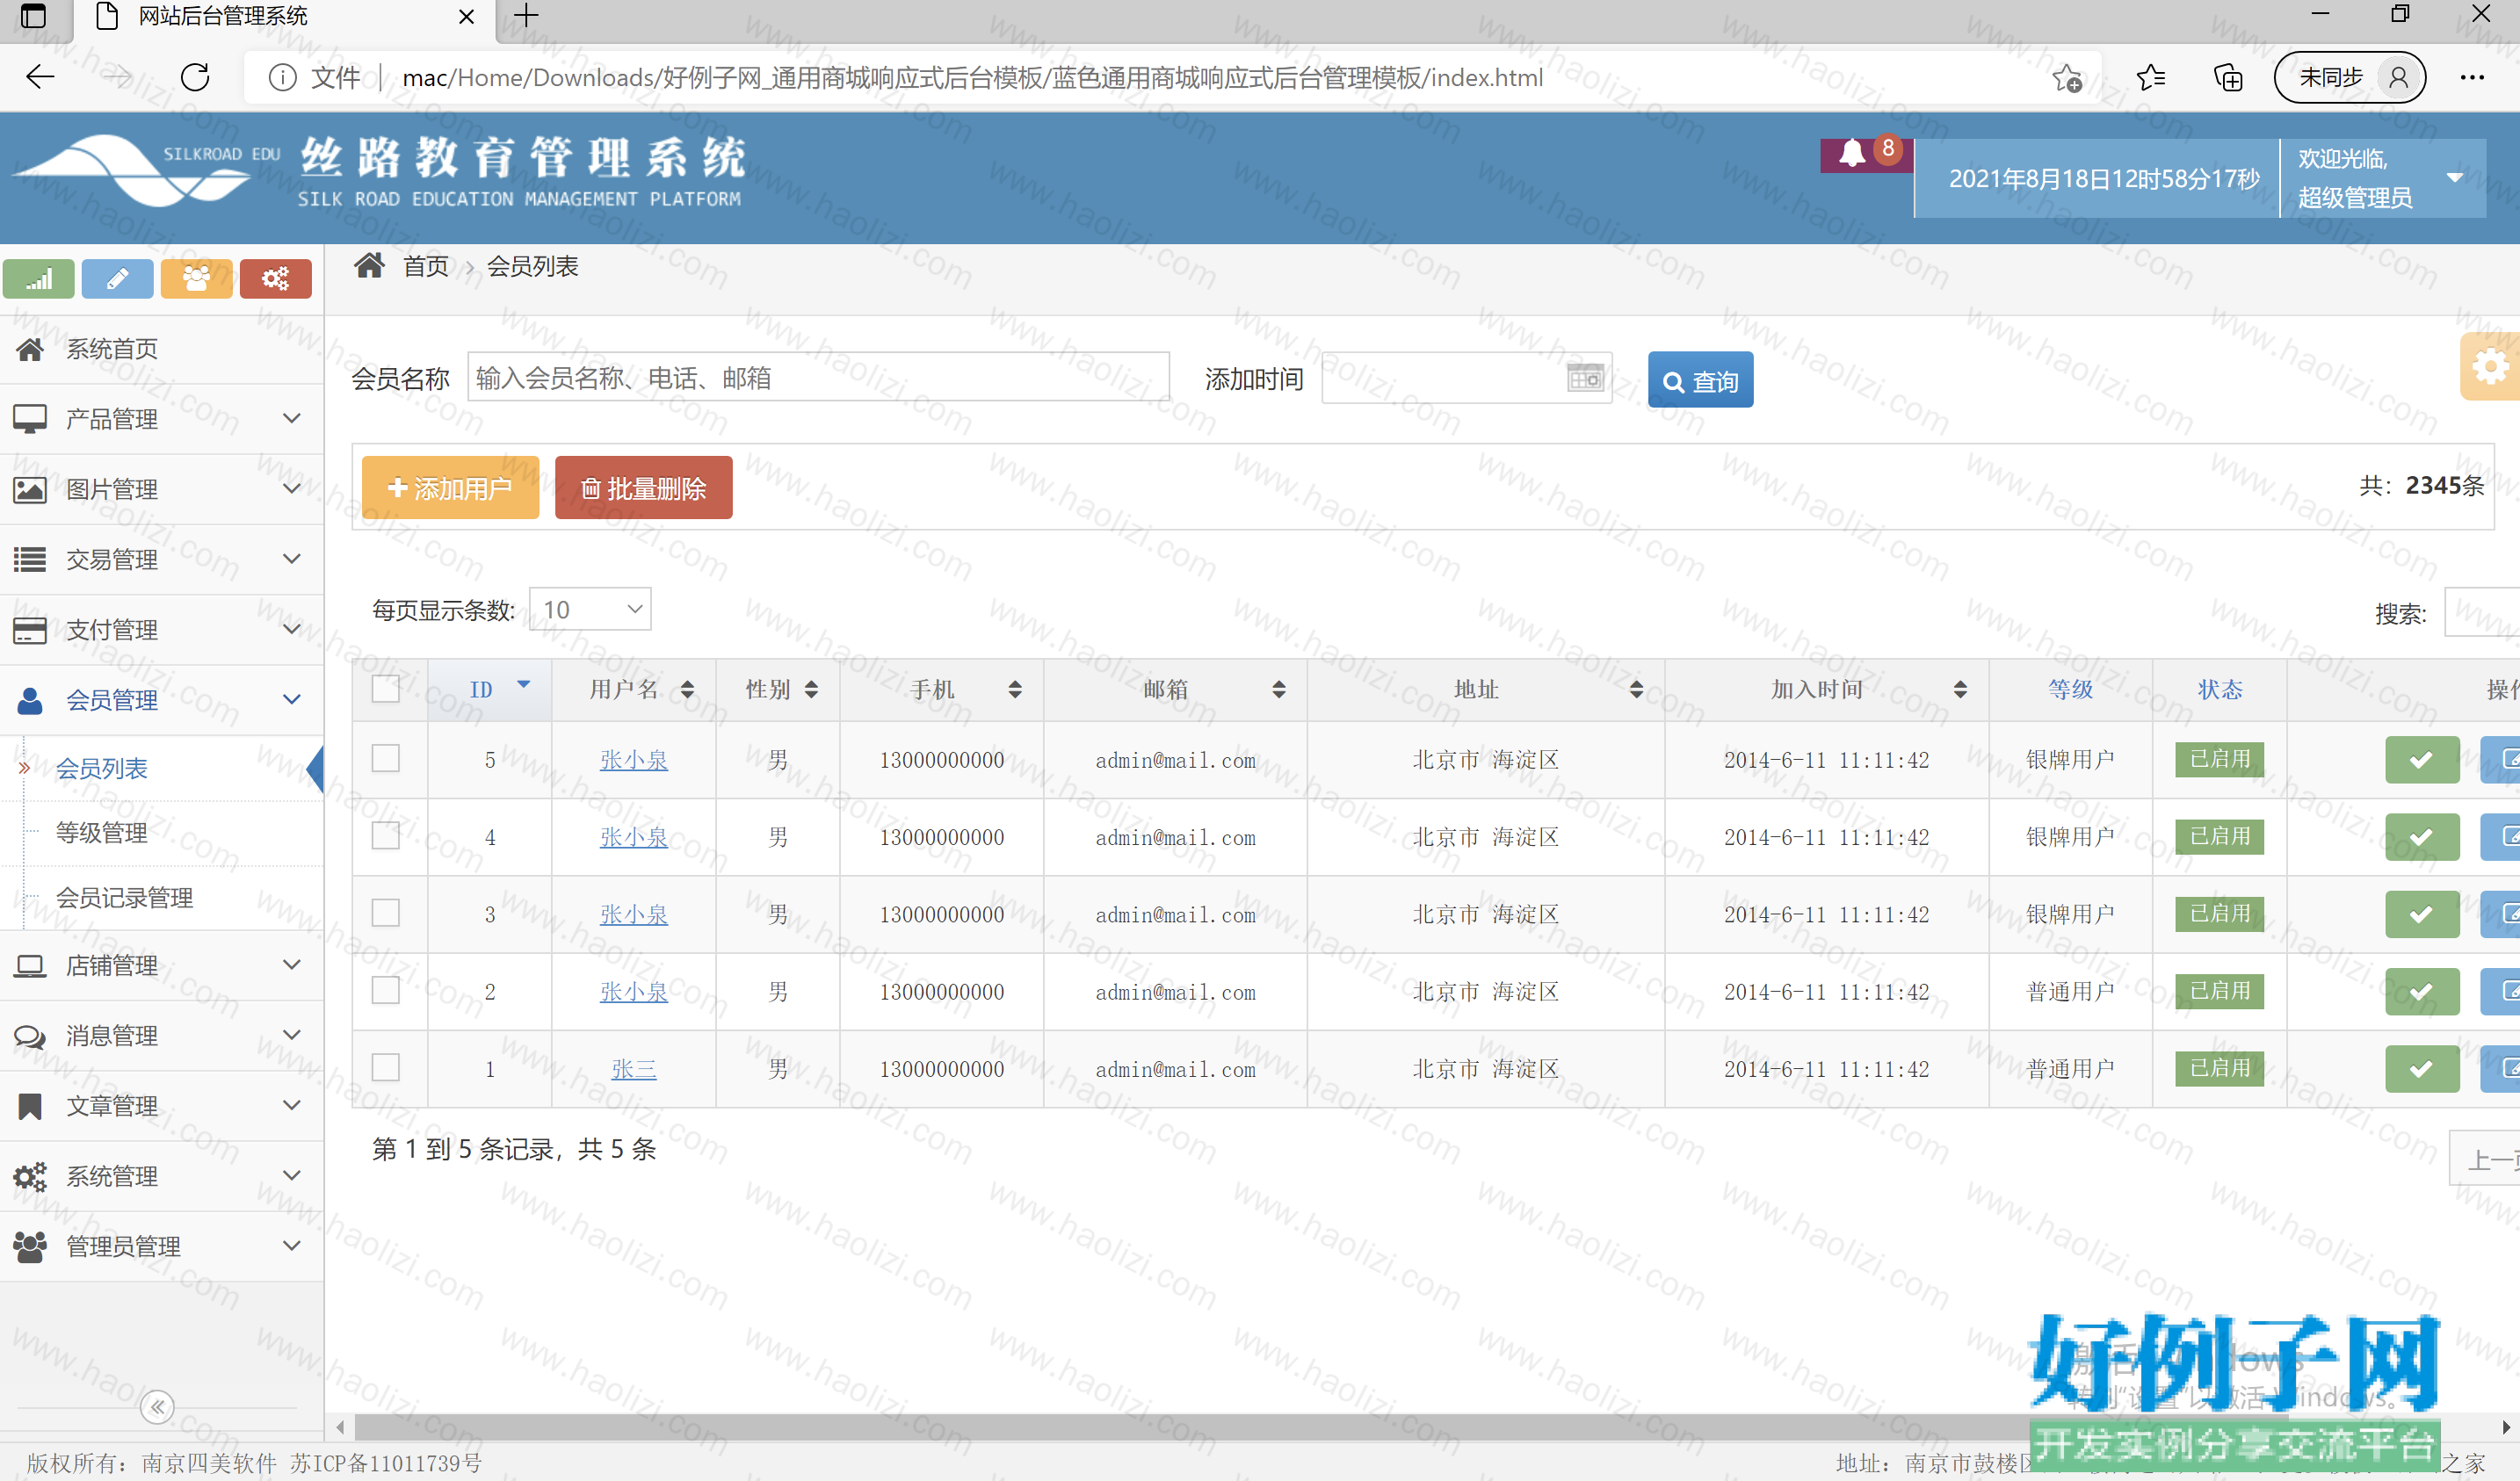Check the checkbox for row ID 1
Image resolution: width=2520 pixels, height=1481 pixels.
tap(385, 1067)
